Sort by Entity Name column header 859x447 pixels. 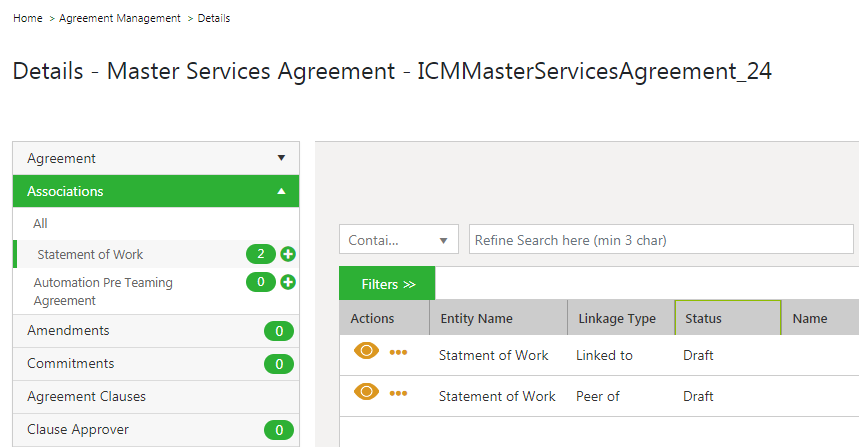coord(476,318)
